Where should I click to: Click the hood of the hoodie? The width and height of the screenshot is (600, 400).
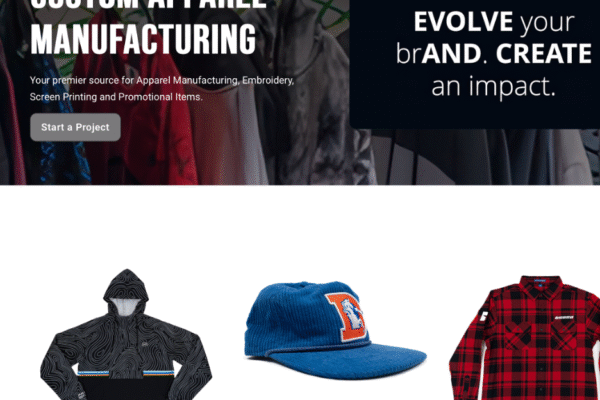[126, 293]
